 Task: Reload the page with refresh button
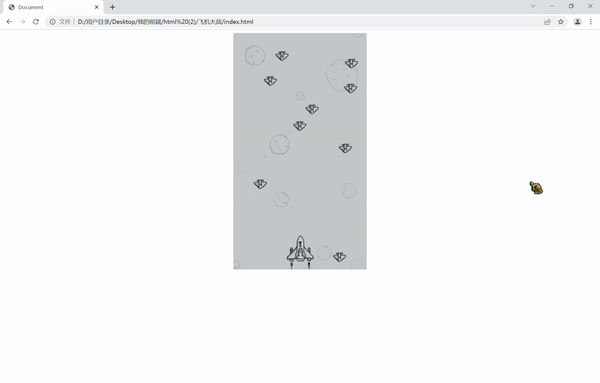(x=36, y=22)
